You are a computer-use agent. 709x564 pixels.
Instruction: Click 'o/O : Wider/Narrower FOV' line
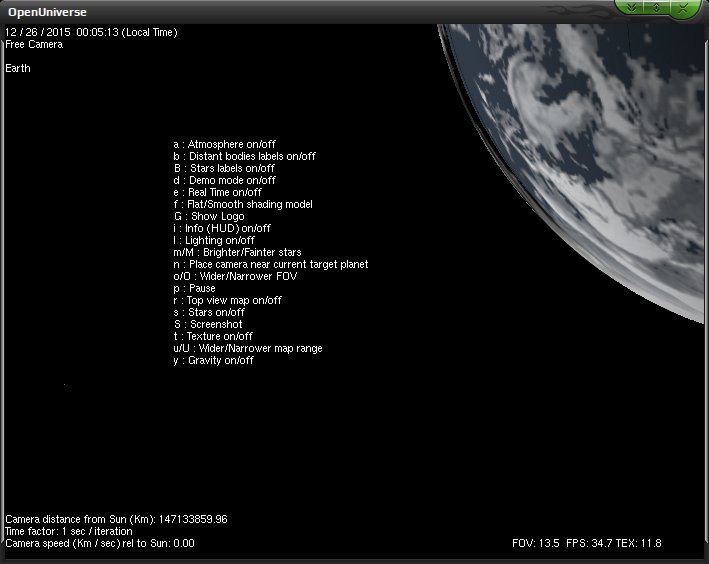coord(235,276)
